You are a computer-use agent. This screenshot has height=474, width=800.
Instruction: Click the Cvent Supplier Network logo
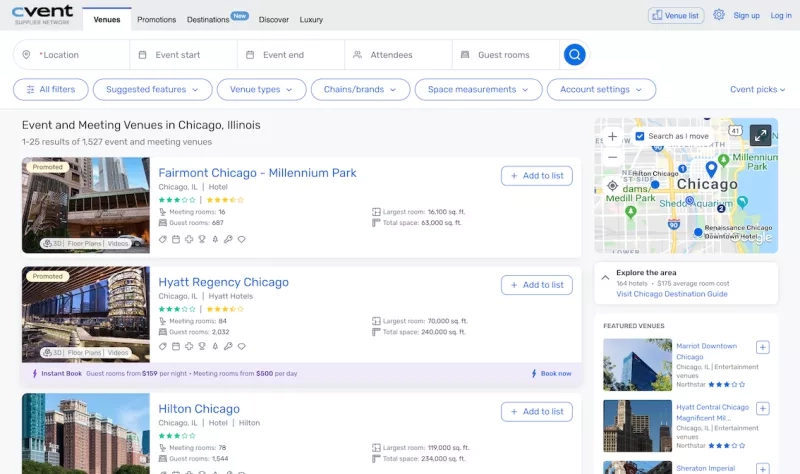(x=42, y=15)
